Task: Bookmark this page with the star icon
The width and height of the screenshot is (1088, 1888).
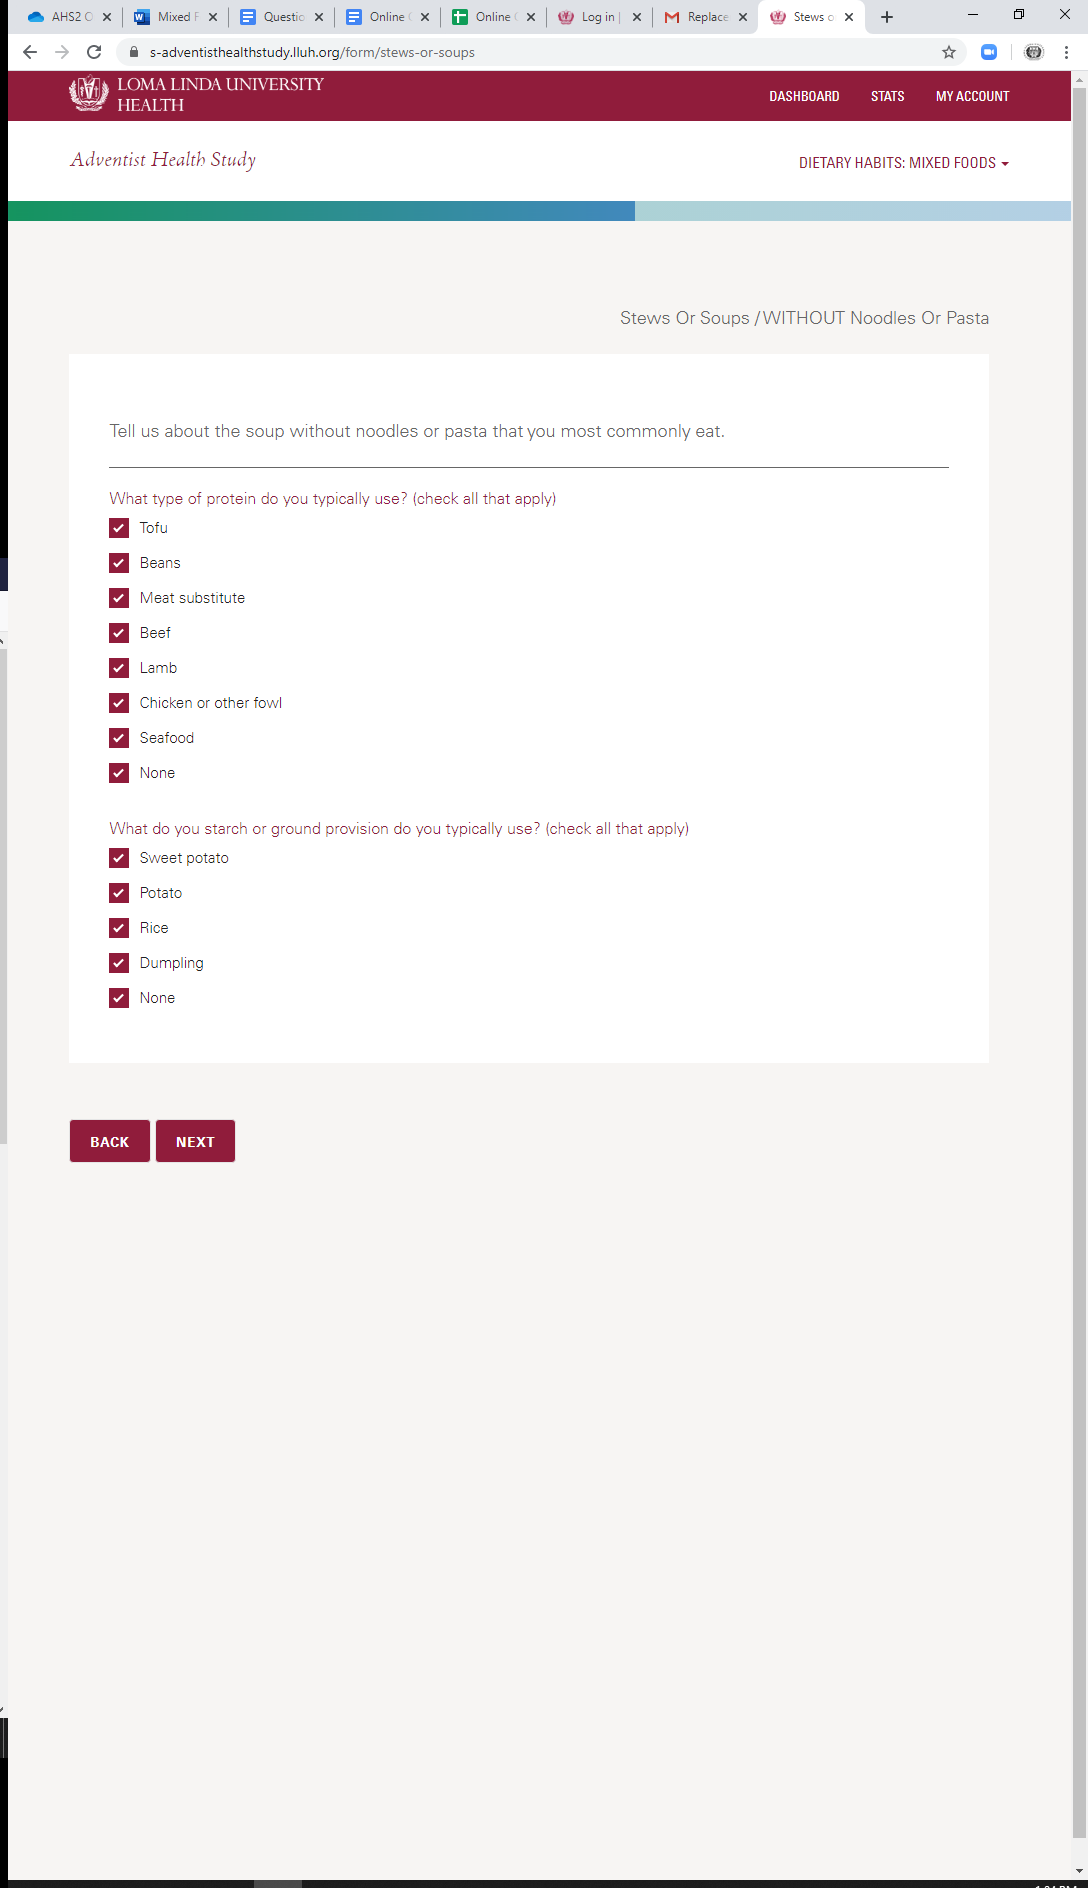Action: point(949,52)
